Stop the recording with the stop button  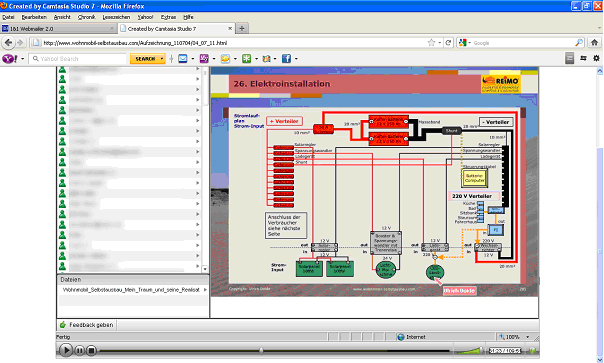(x=91, y=351)
